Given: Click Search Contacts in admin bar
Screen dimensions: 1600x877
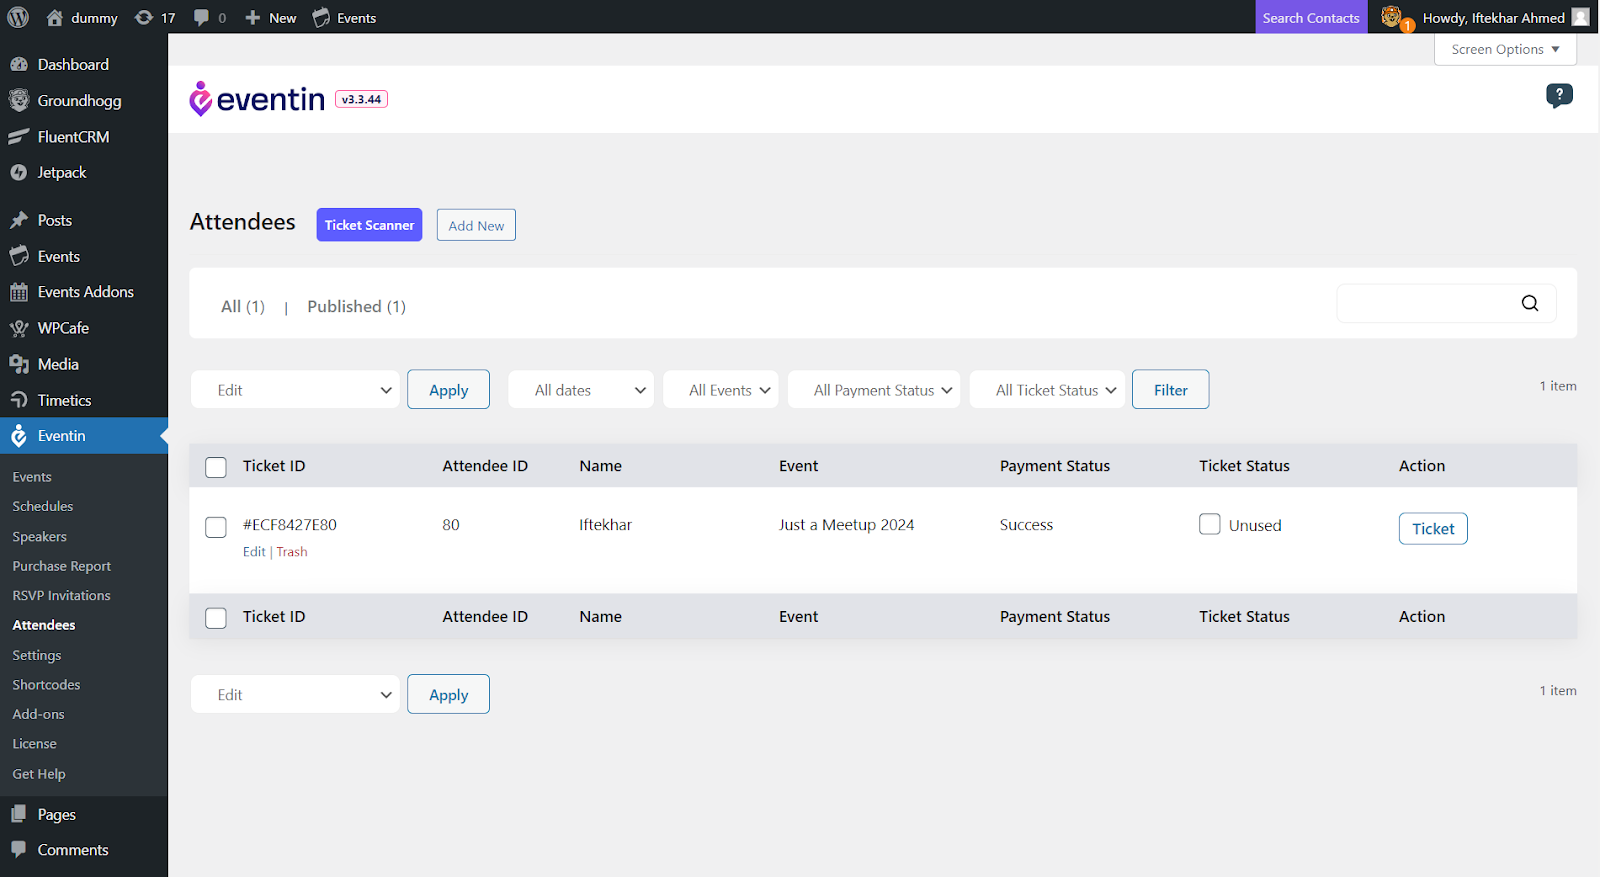Looking at the screenshot, I should click(1311, 17).
